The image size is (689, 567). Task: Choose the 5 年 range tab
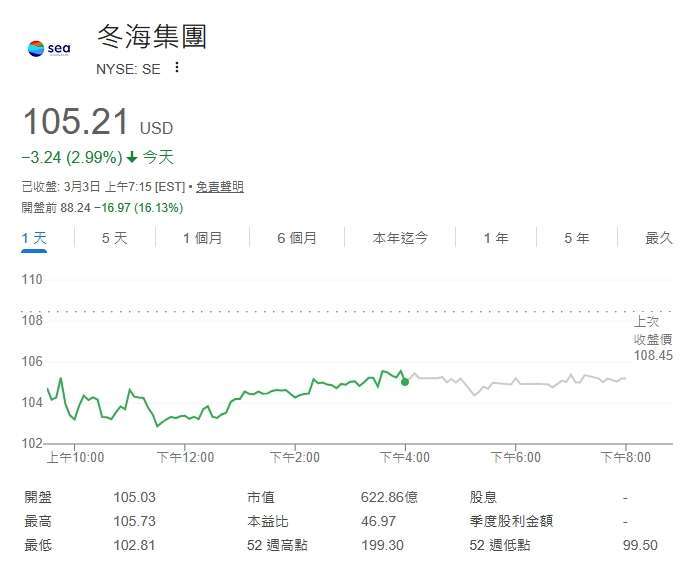point(576,238)
